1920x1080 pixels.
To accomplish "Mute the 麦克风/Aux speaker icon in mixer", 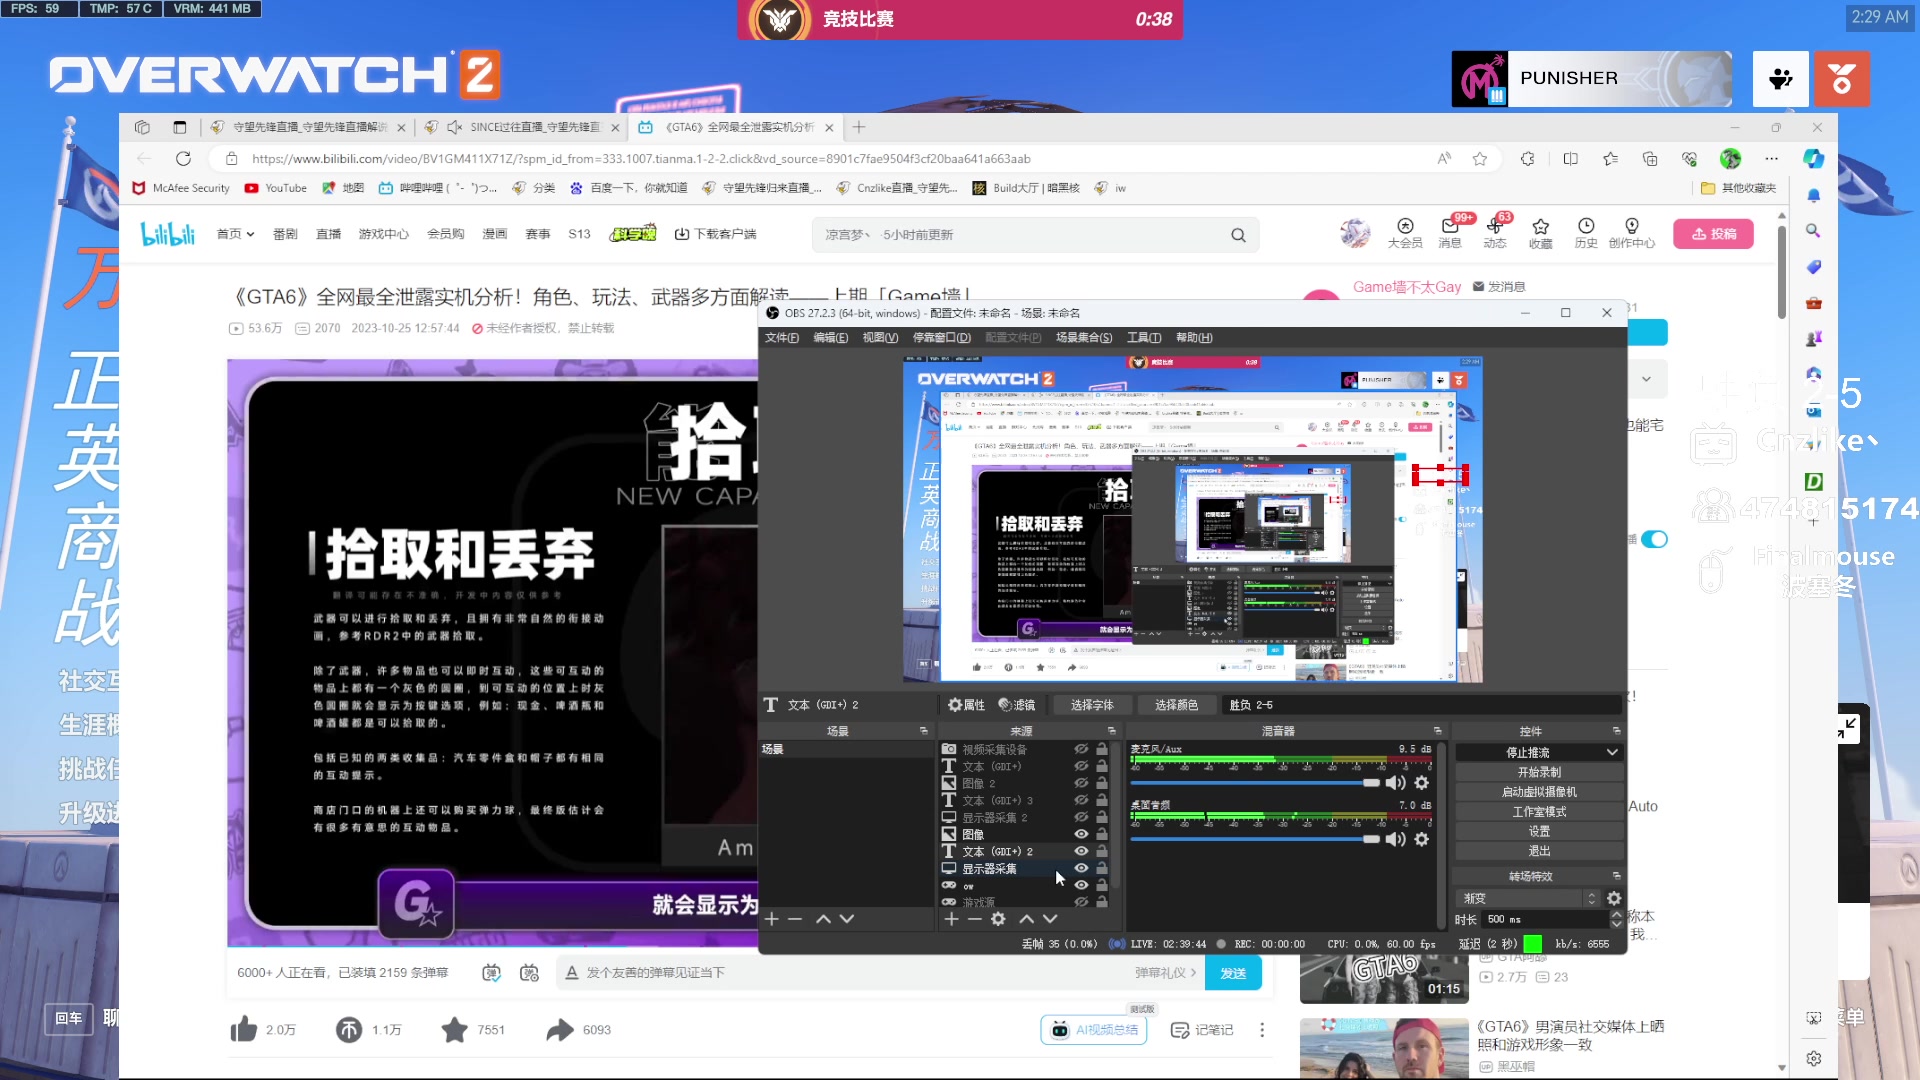I will coord(1395,782).
